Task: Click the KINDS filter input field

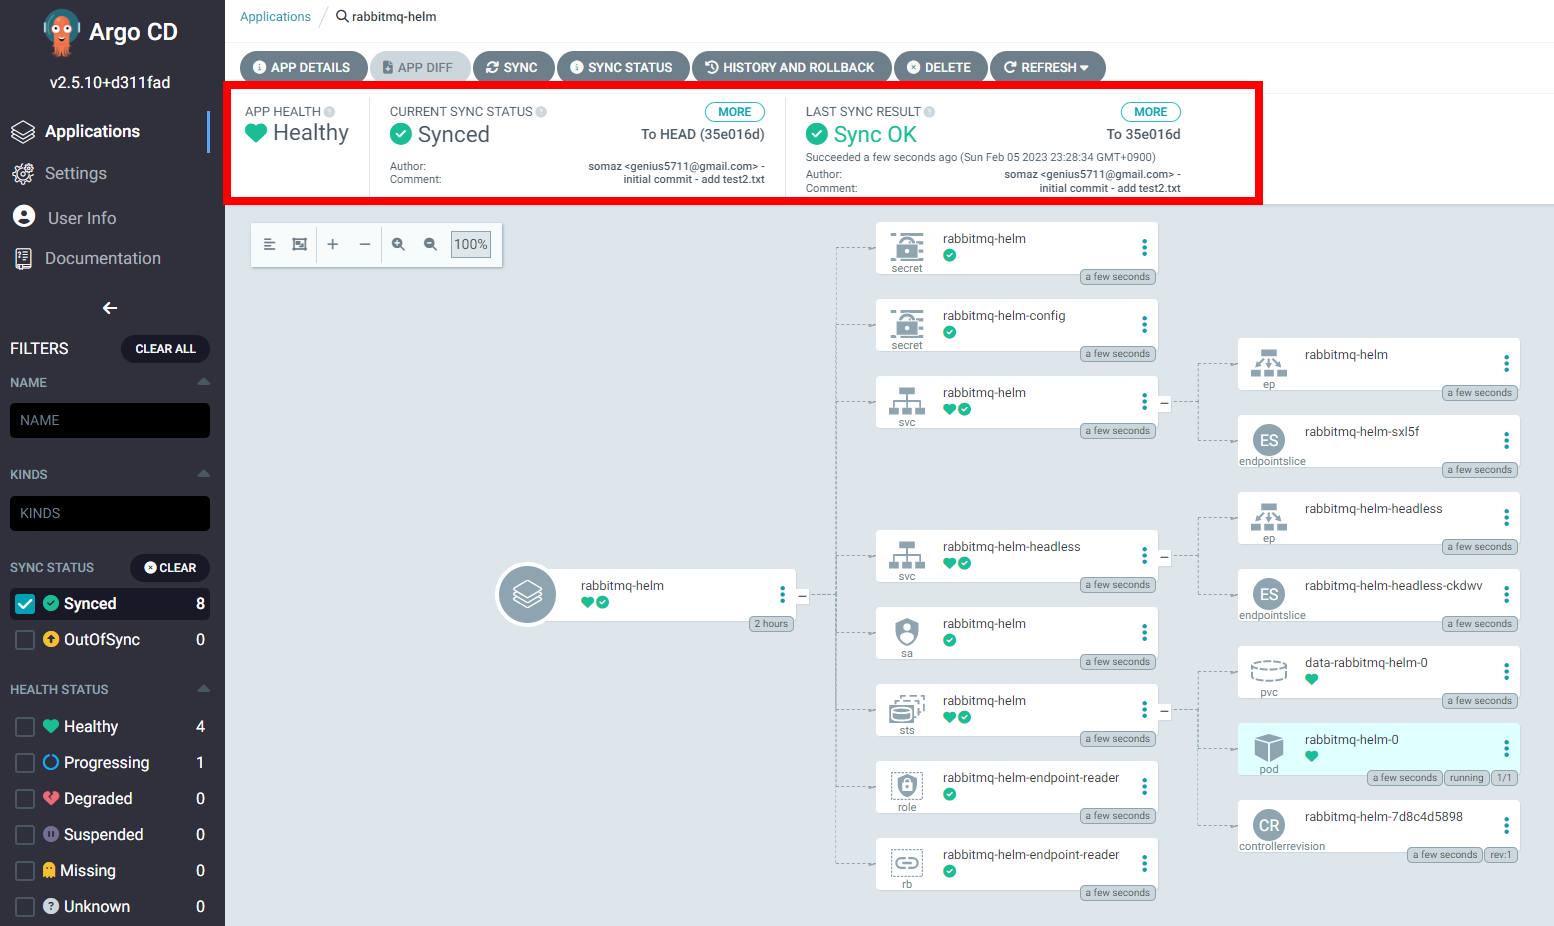Action: click(x=110, y=514)
